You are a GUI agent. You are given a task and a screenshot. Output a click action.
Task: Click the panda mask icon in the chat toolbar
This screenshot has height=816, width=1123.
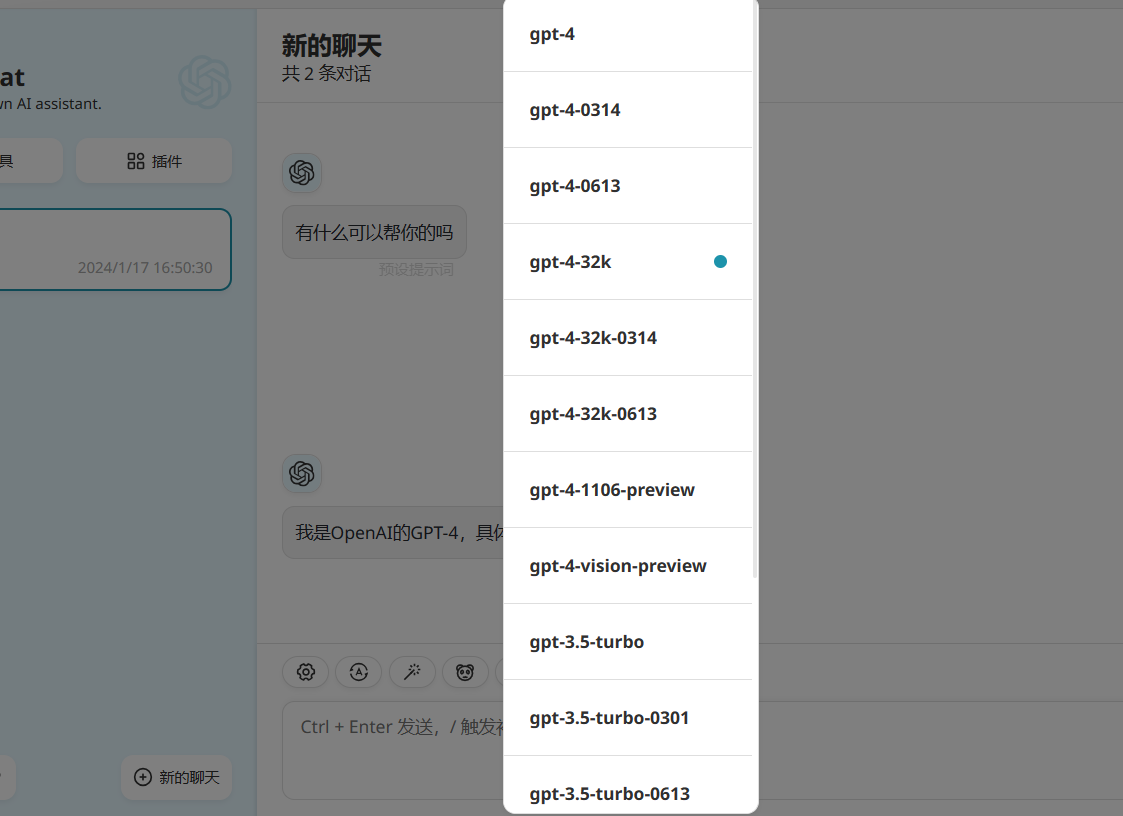pos(465,672)
